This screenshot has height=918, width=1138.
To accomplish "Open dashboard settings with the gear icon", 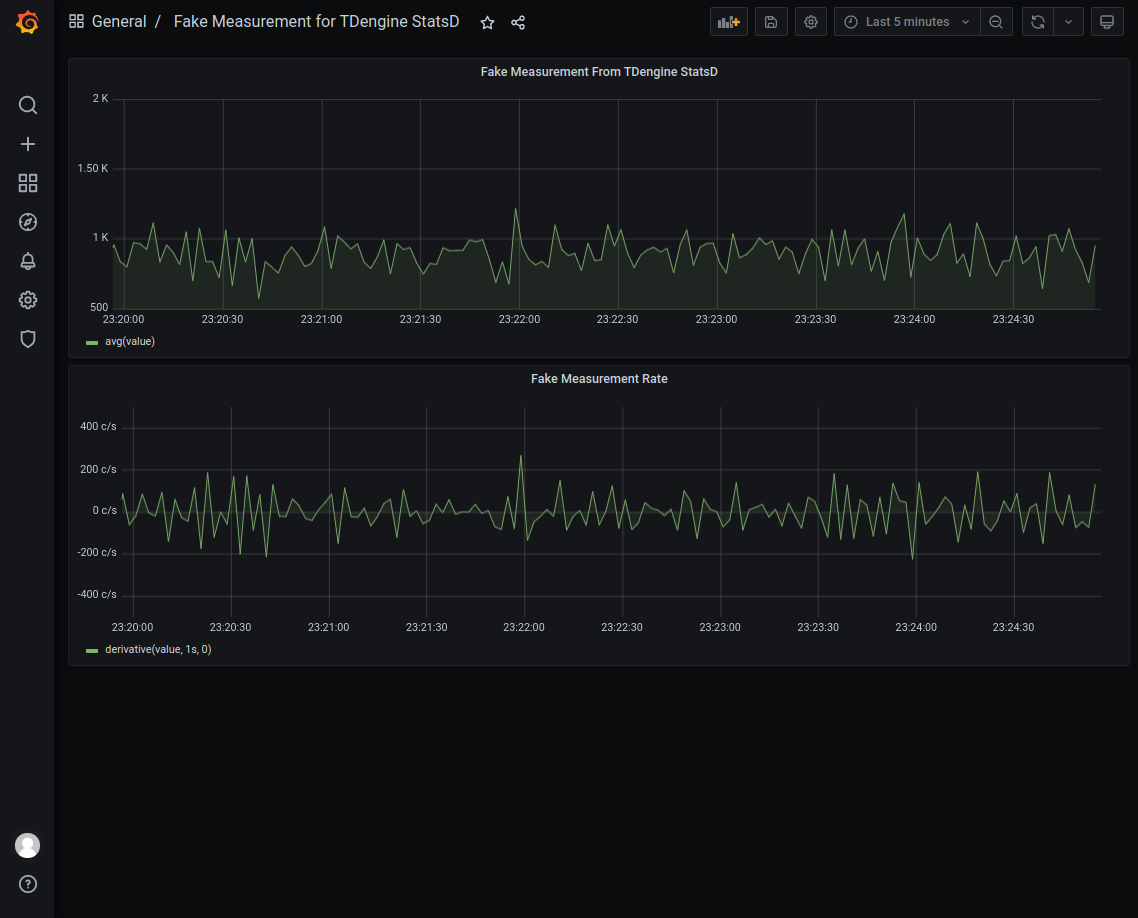I will click(x=810, y=21).
